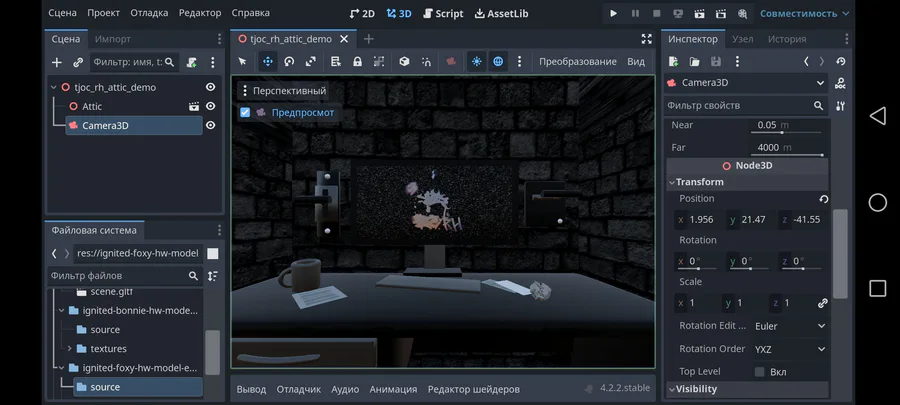Save current resource in Inspector

click(x=716, y=61)
